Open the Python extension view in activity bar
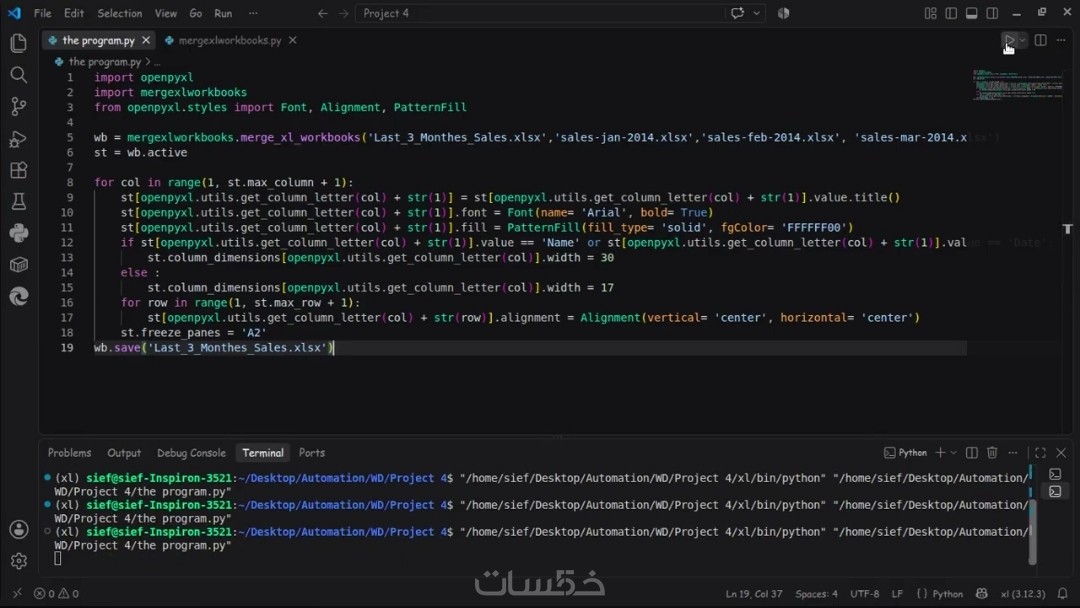1080x608 pixels. [19, 233]
